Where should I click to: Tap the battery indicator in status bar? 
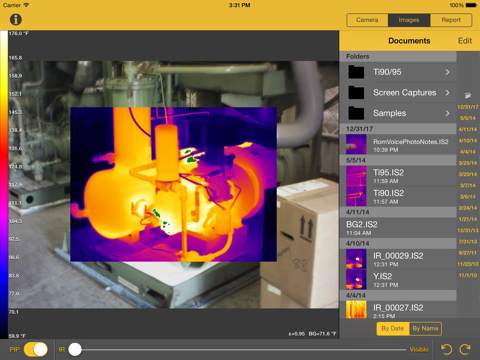pyautogui.click(x=471, y=5)
